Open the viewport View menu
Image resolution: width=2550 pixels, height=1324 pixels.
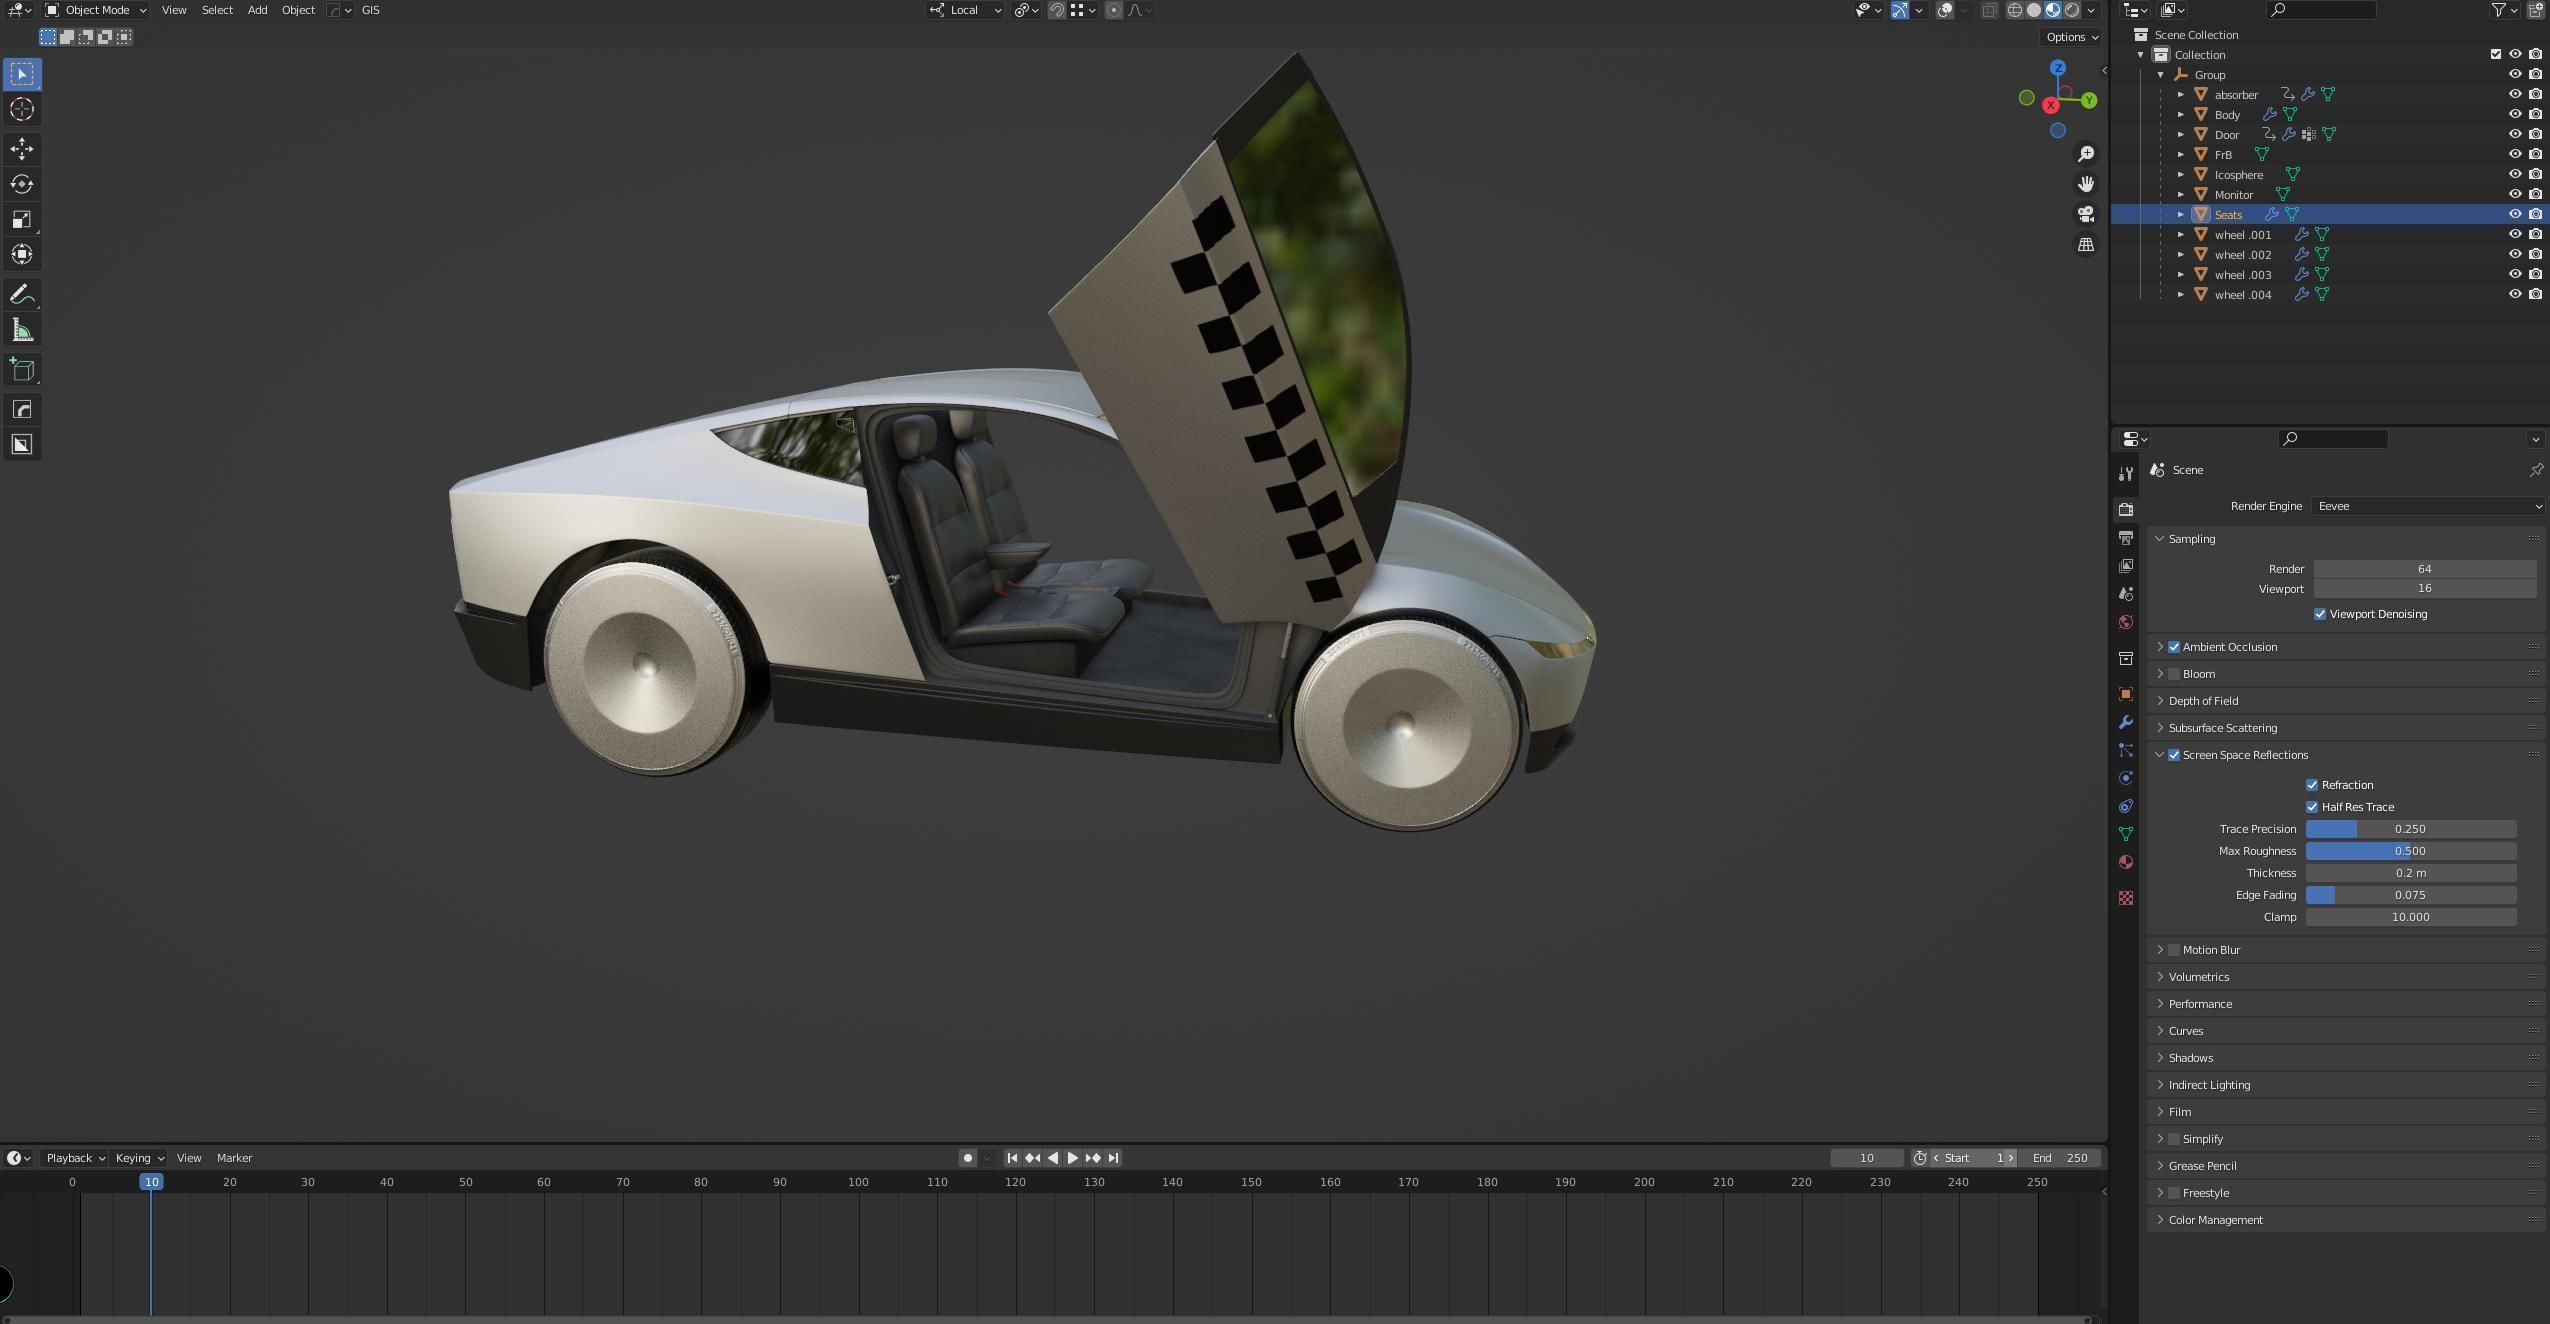[174, 10]
